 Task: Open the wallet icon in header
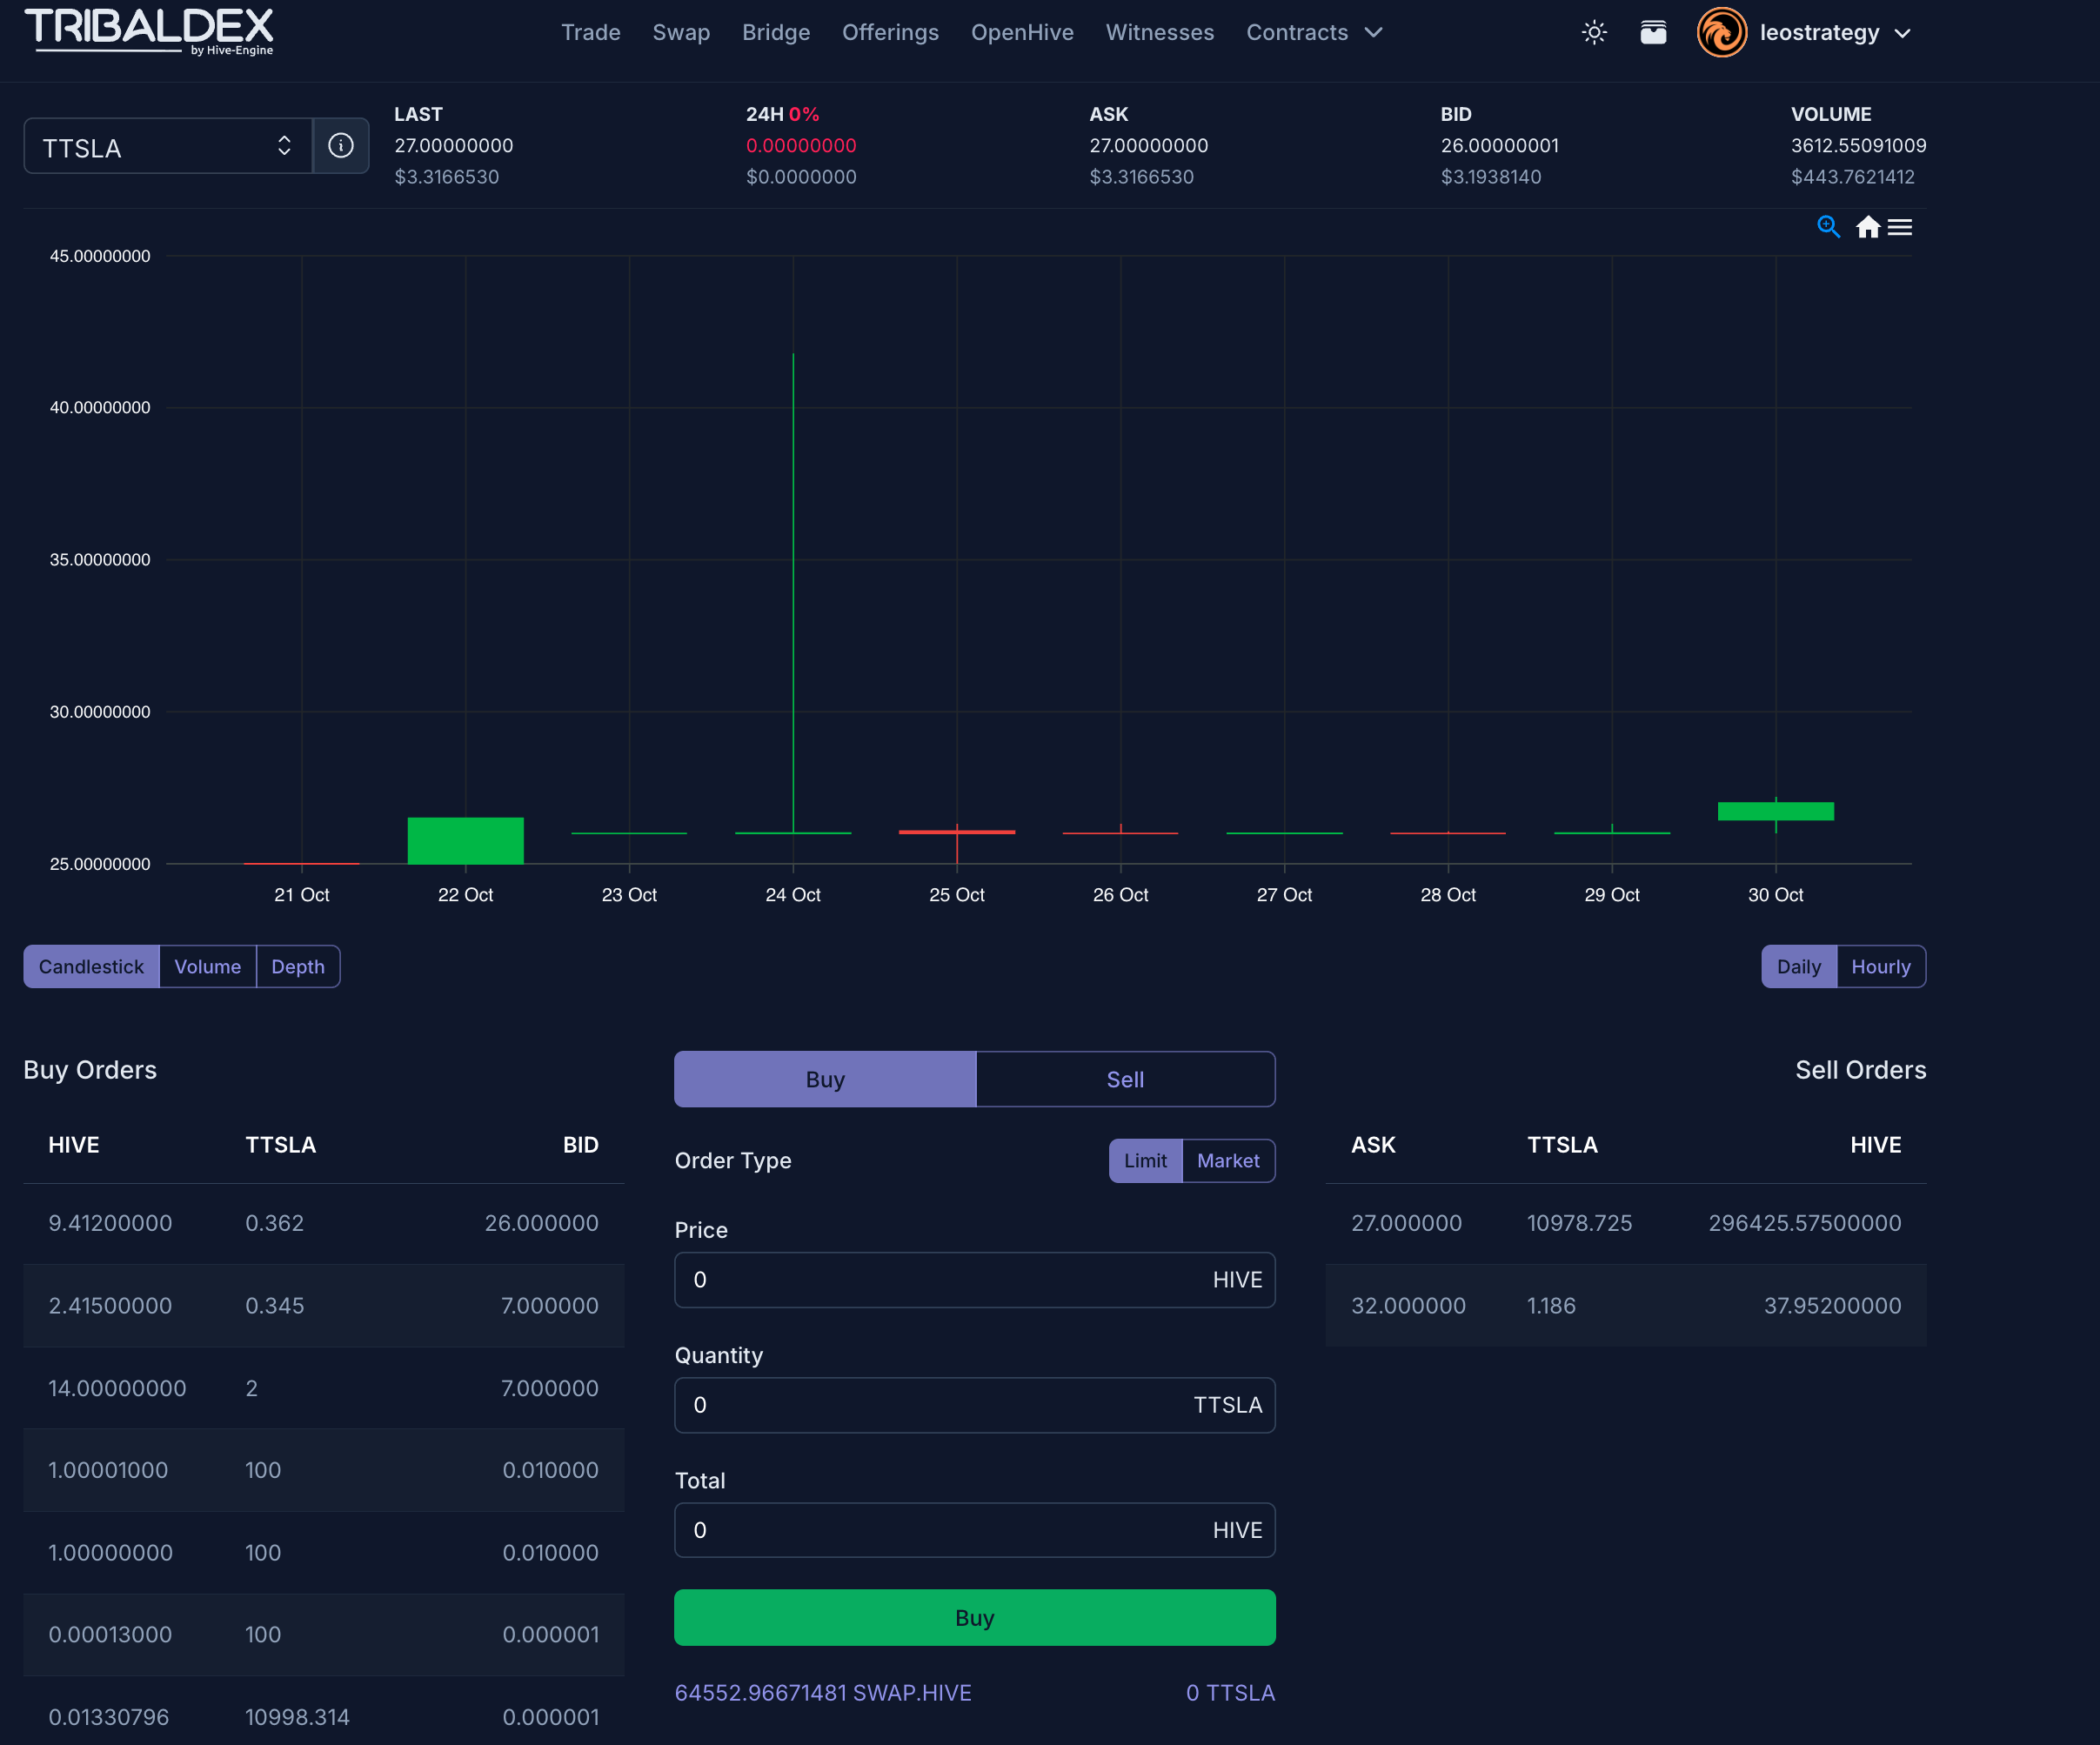pyautogui.click(x=1653, y=33)
